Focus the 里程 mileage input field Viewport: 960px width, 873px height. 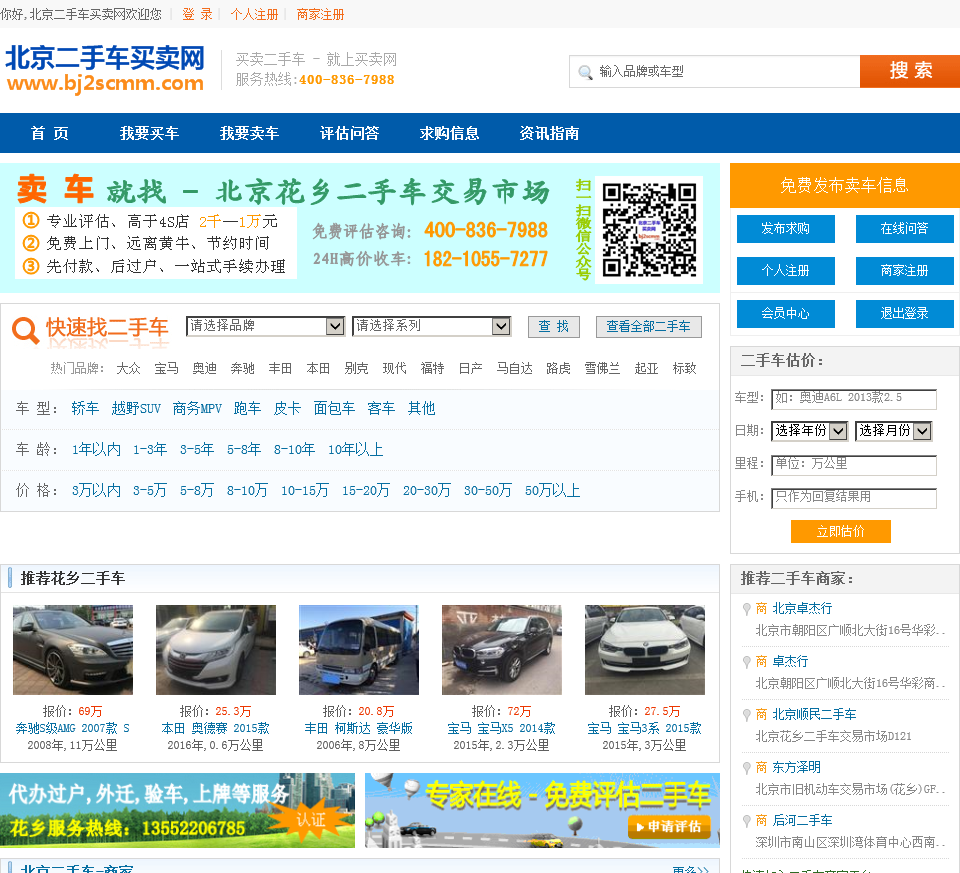(853, 465)
